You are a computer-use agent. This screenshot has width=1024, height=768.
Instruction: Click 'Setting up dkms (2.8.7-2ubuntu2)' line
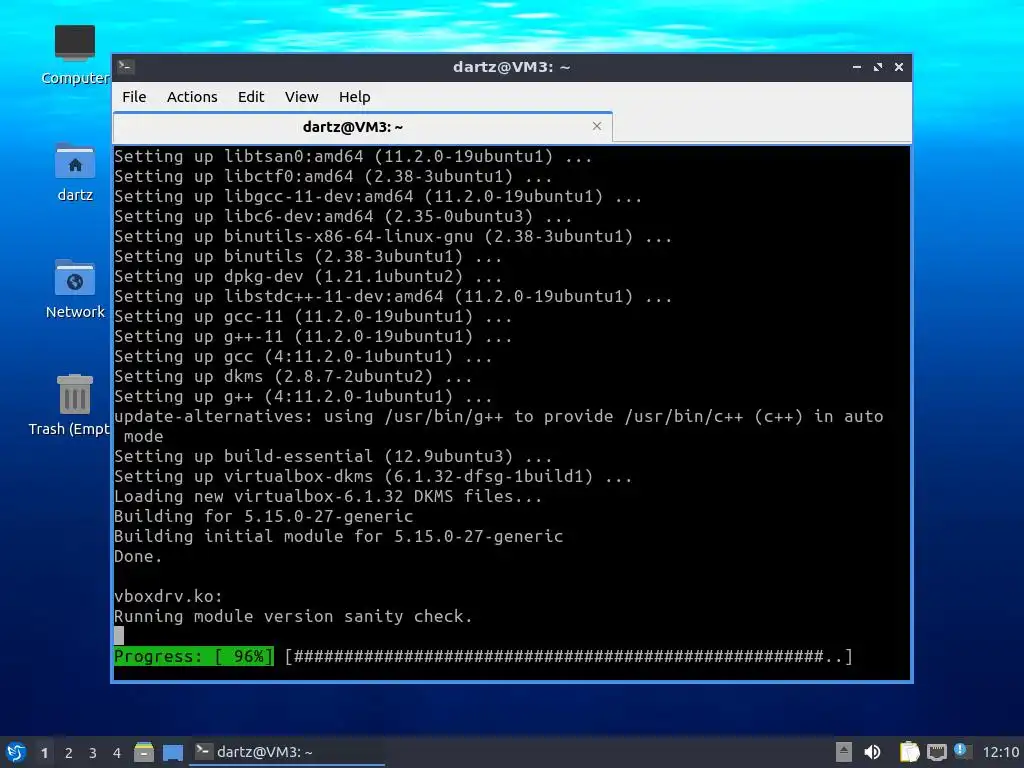pos(293,377)
